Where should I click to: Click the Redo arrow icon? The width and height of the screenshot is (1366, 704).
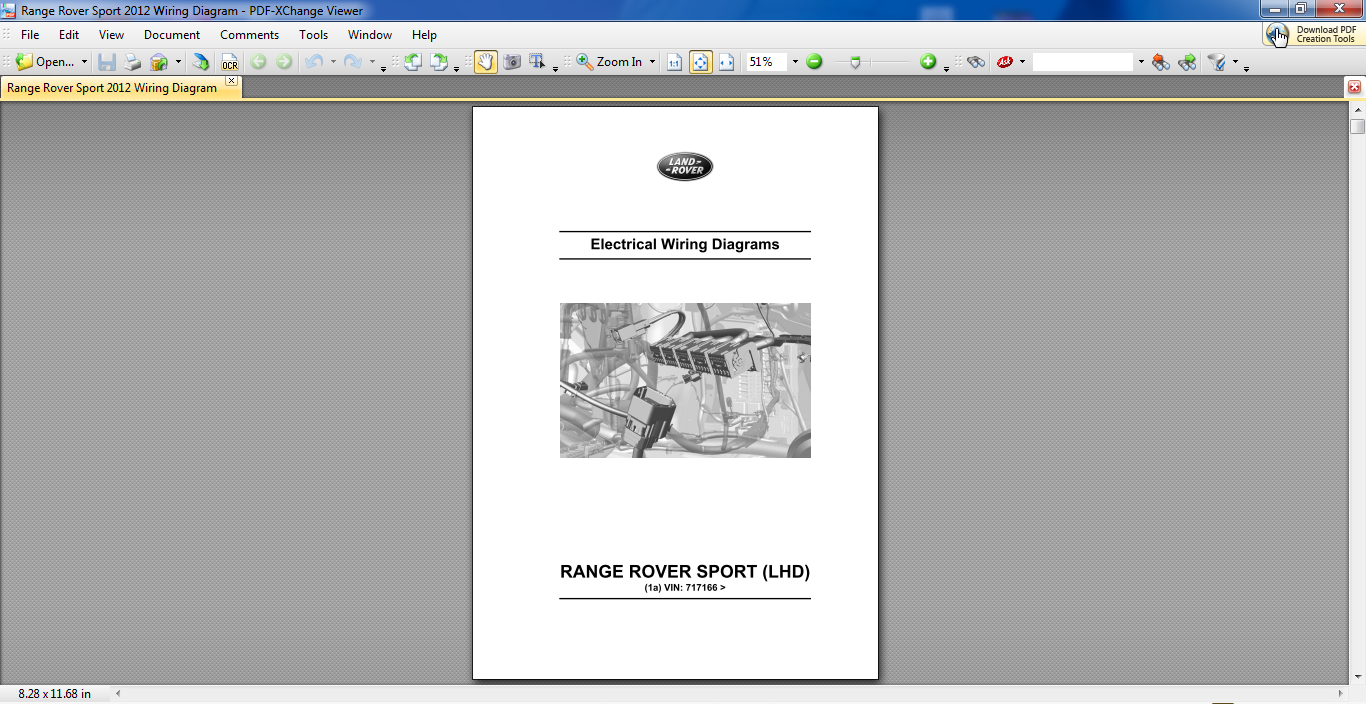click(x=353, y=62)
